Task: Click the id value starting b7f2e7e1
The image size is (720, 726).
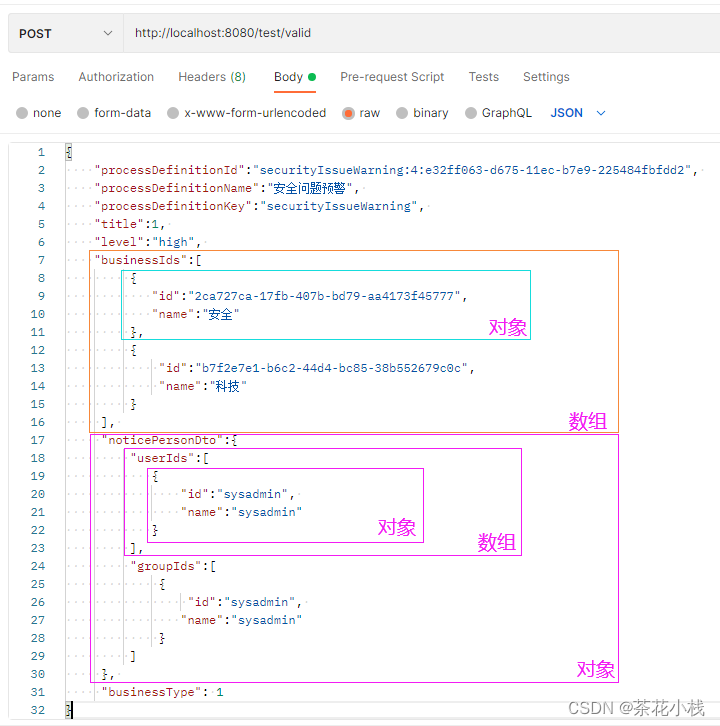Action: (x=332, y=369)
